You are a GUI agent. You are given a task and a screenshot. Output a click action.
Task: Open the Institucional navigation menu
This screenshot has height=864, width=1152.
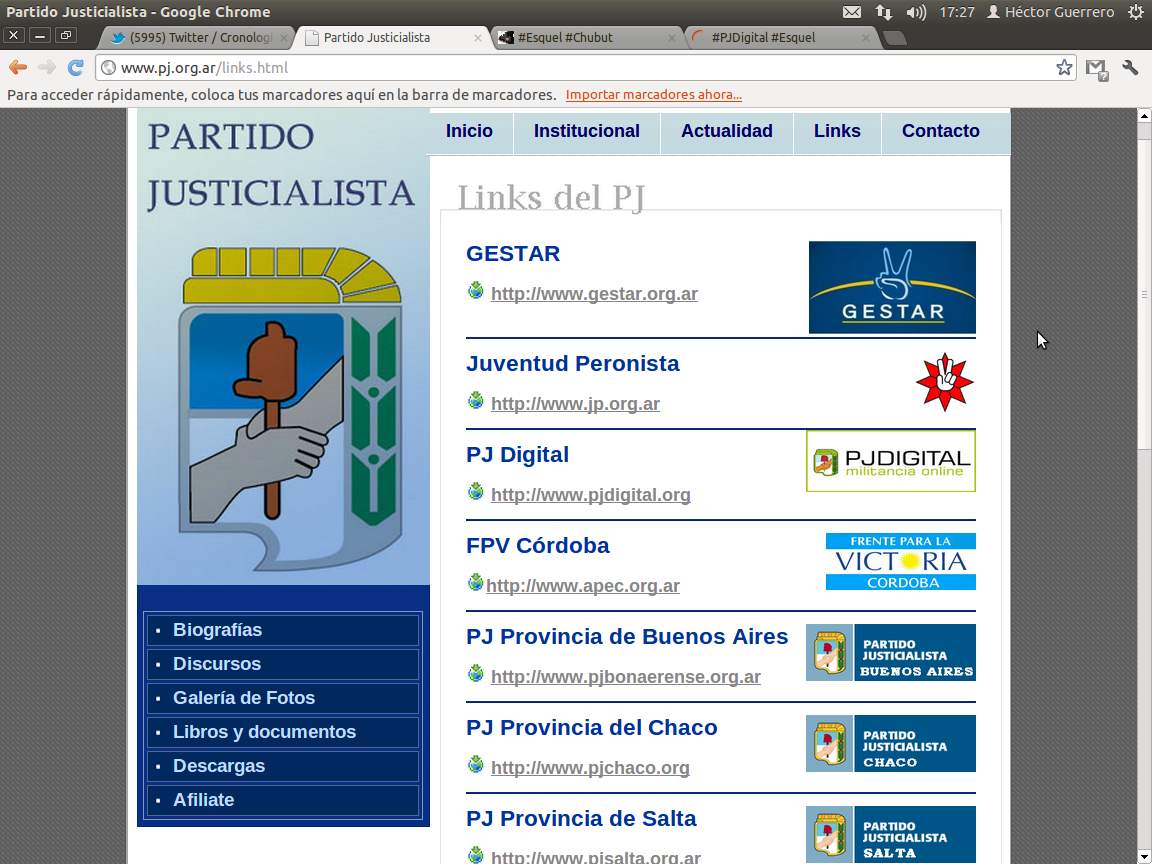pyautogui.click(x=586, y=131)
